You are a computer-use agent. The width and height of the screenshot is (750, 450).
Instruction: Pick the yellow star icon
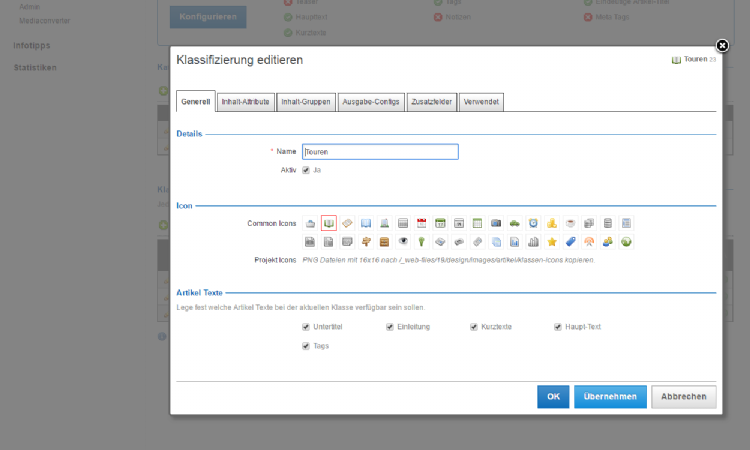(x=551, y=242)
